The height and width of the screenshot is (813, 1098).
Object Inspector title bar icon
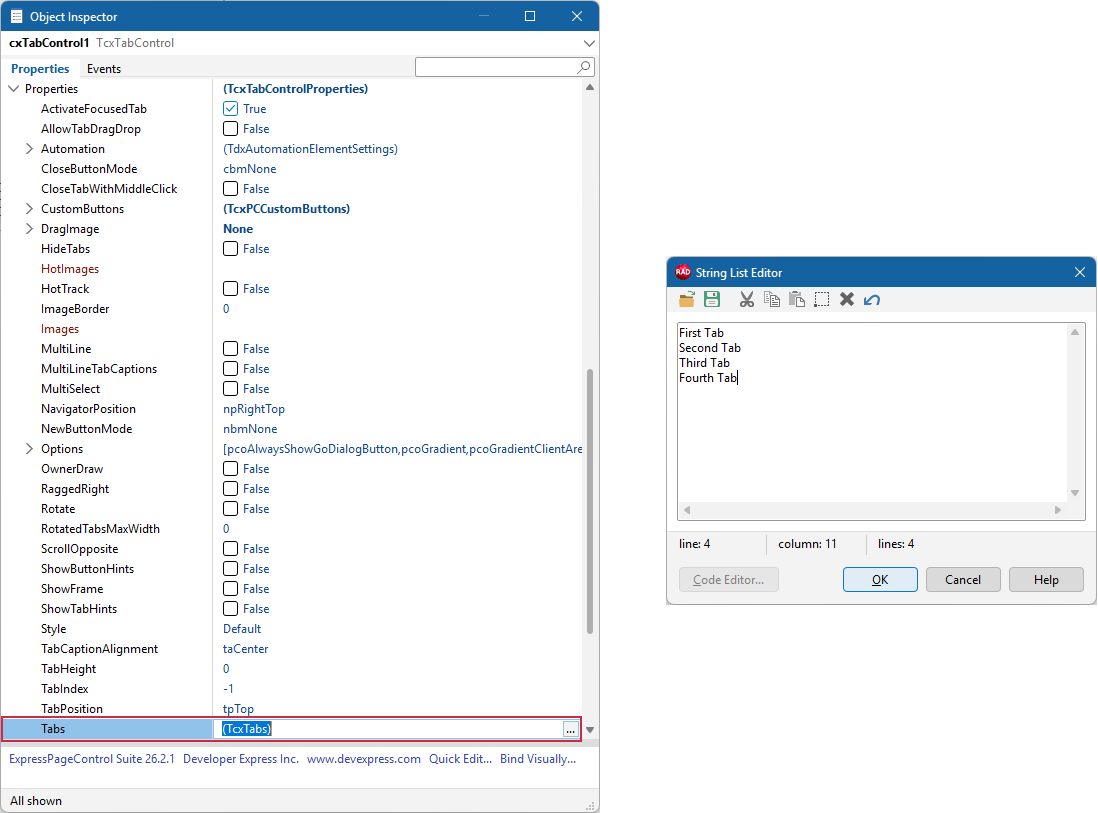click(x=16, y=16)
